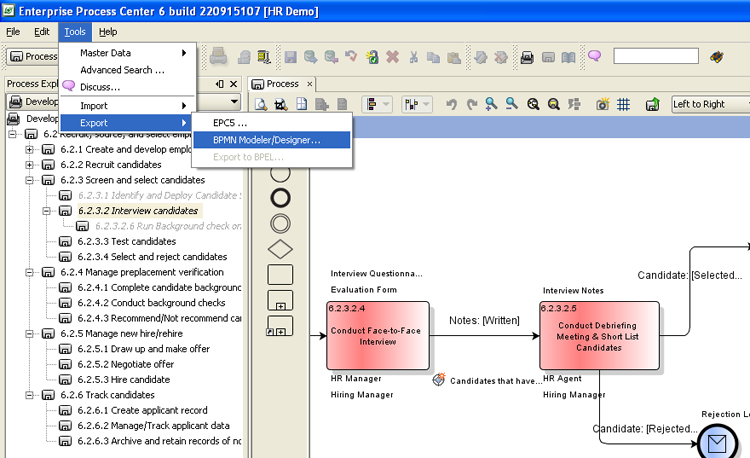Select 6.2.5.2 Negotiate offer tree item
750x458 pixels.
pos(125,364)
